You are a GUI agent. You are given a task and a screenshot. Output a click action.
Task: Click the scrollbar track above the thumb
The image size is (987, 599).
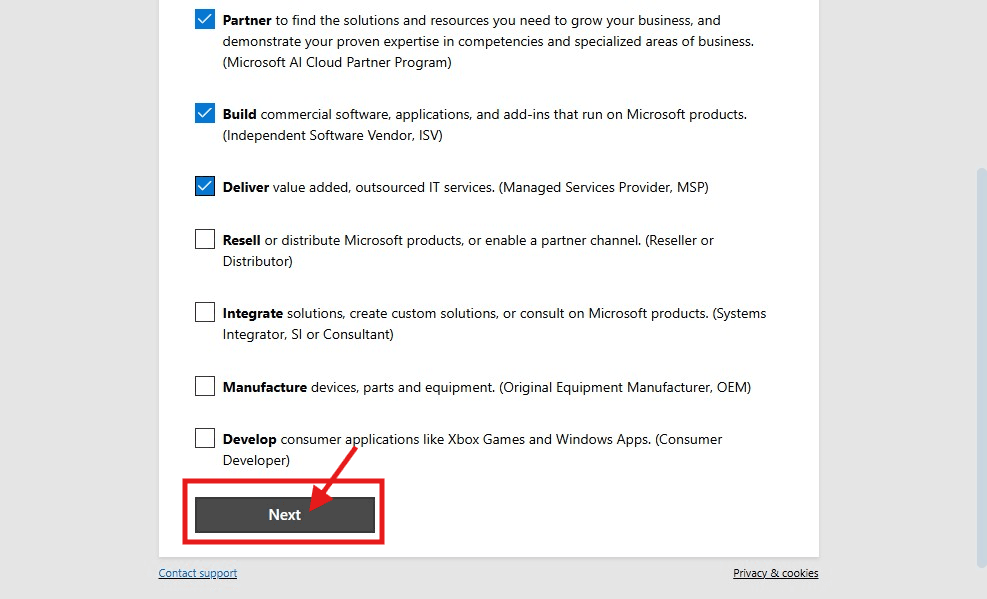(x=980, y=80)
